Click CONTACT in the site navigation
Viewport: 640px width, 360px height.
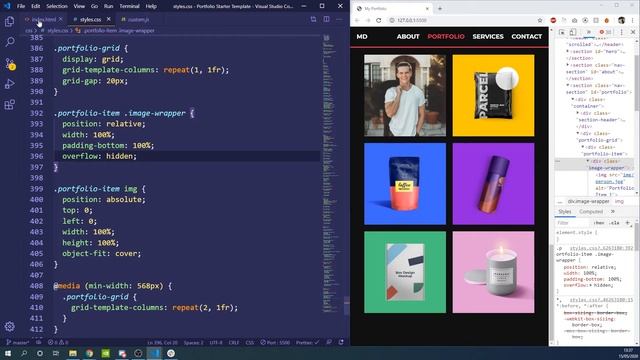tap(527, 37)
